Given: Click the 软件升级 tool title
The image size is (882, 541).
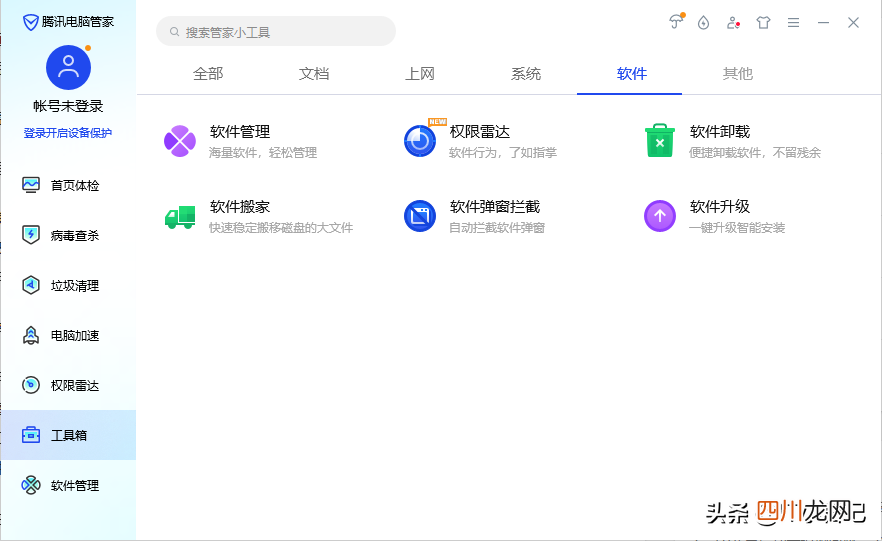Looking at the screenshot, I should (720, 206).
